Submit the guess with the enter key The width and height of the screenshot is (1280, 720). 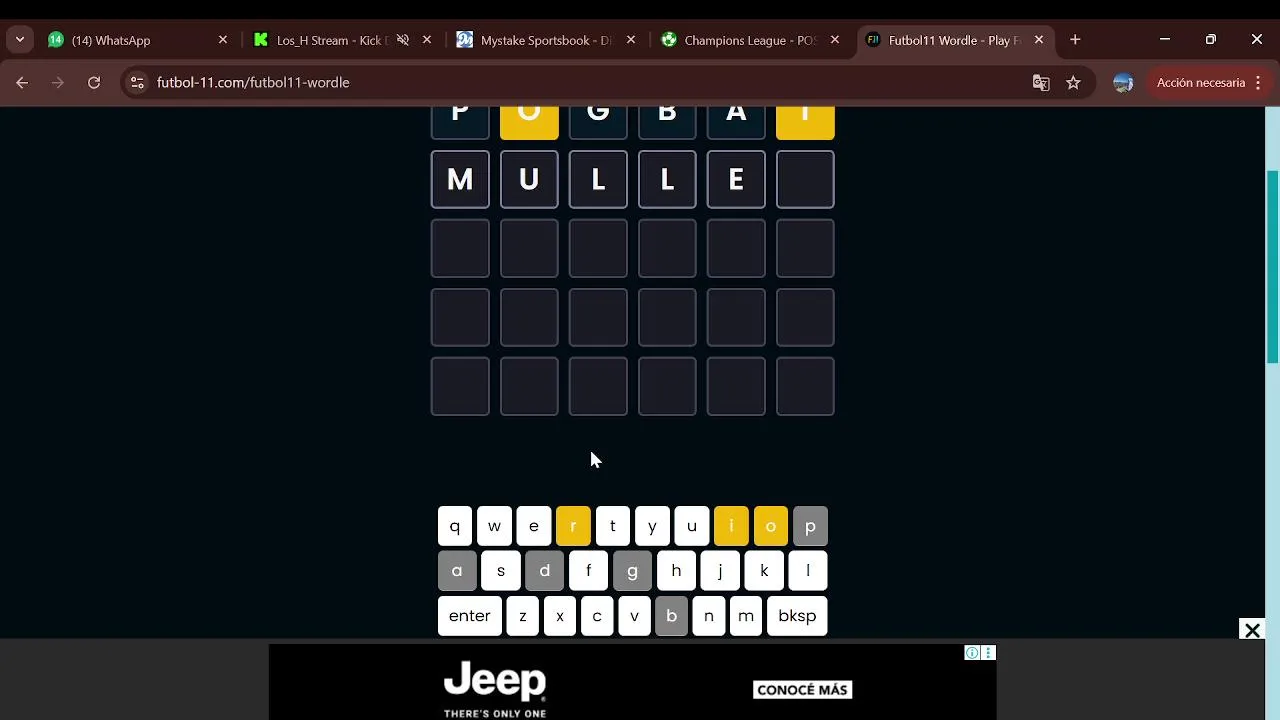pos(470,616)
